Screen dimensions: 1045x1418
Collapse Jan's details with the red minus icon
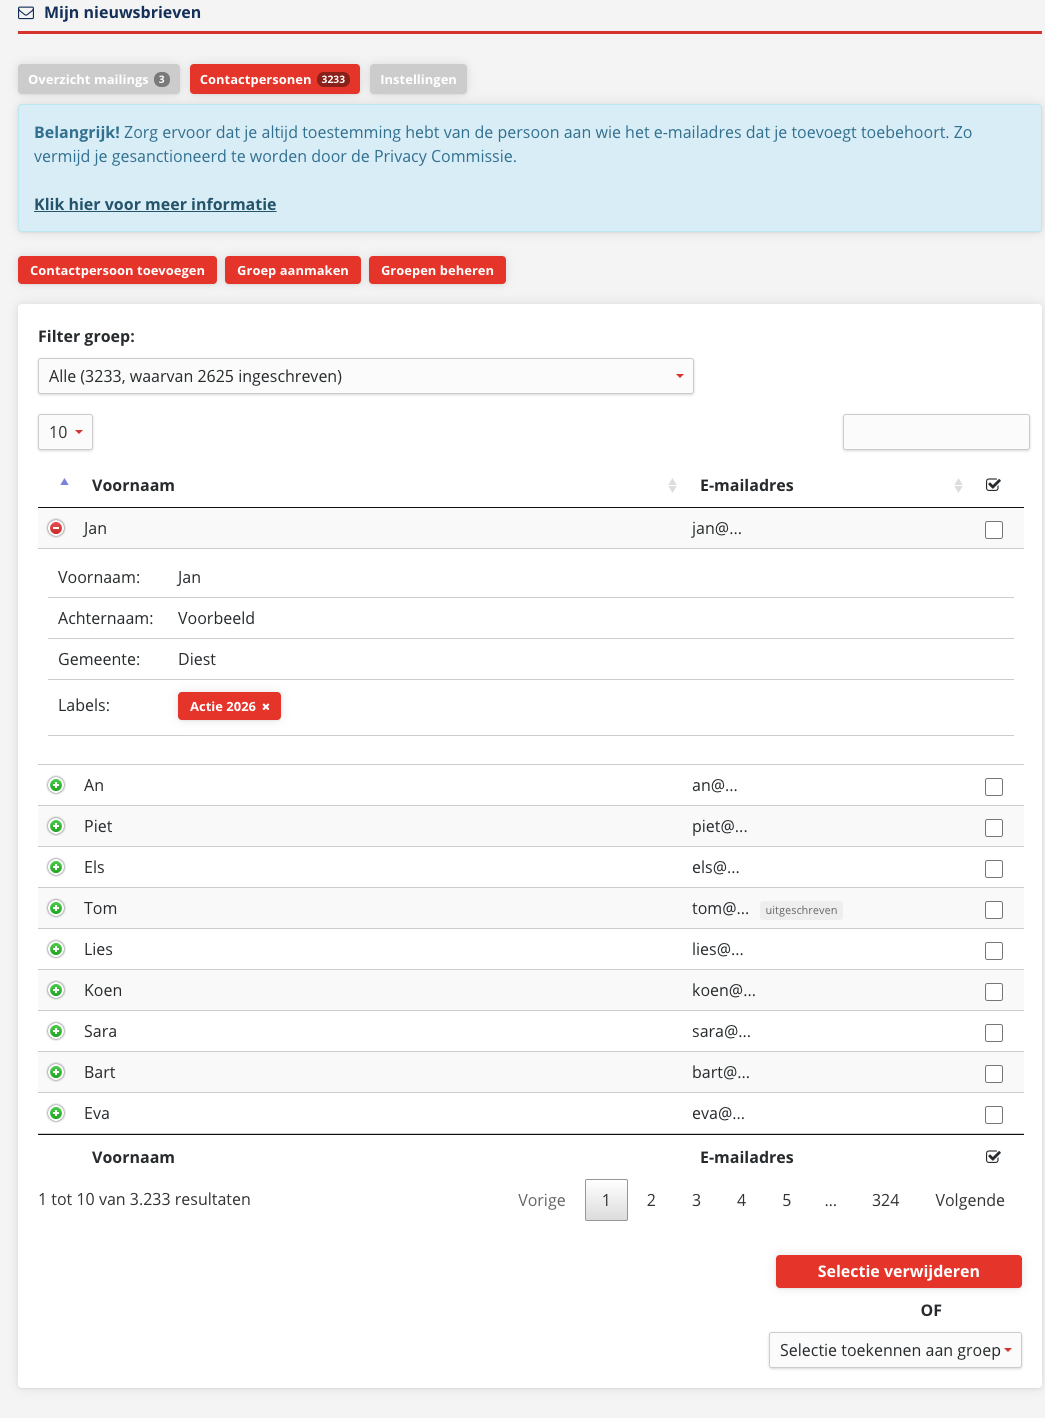click(56, 528)
